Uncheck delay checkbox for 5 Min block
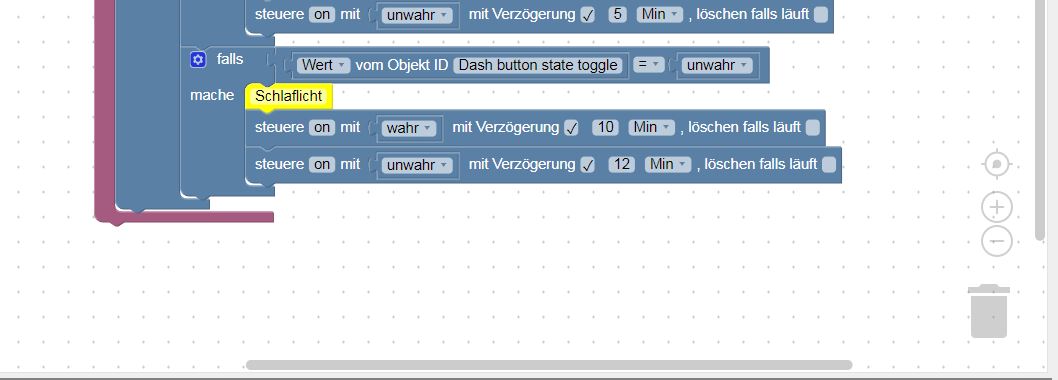Image resolution: width=1058 pixels, height=380 pixels. tap(588, 14)
